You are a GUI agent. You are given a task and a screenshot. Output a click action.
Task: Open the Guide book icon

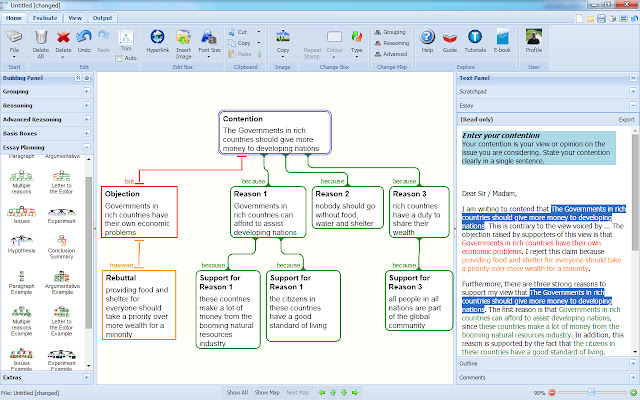tap(450, 38)
